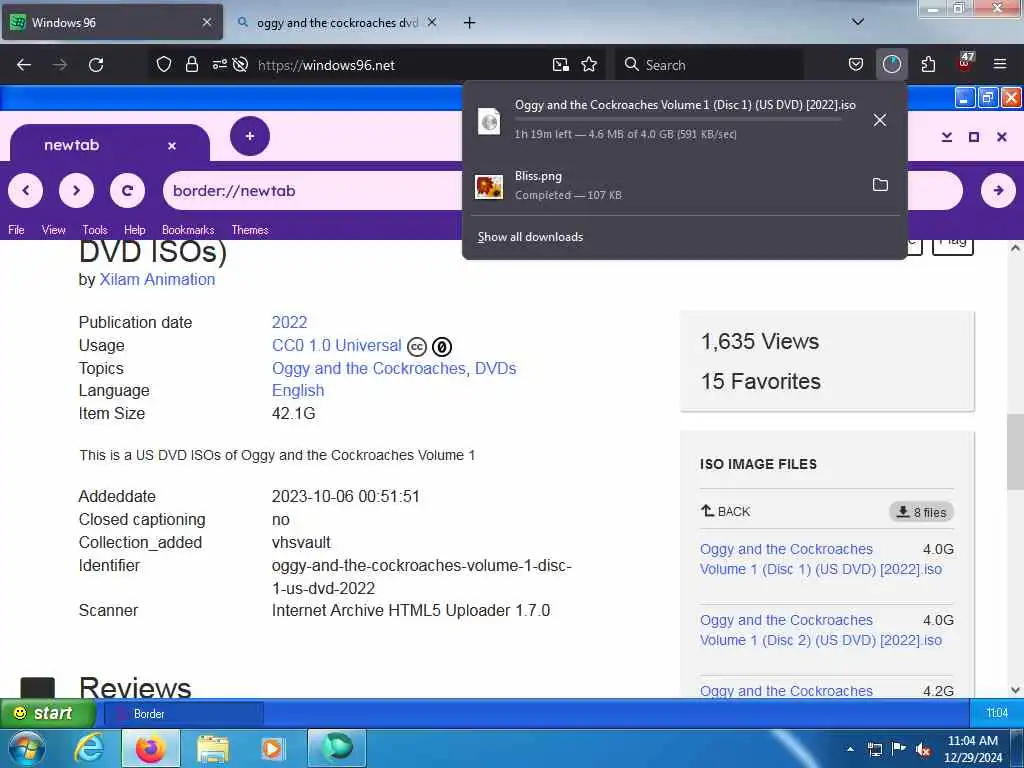1024x768 pixels.
Task: Go back in Firefox history
Action: (x=24, y=65)
